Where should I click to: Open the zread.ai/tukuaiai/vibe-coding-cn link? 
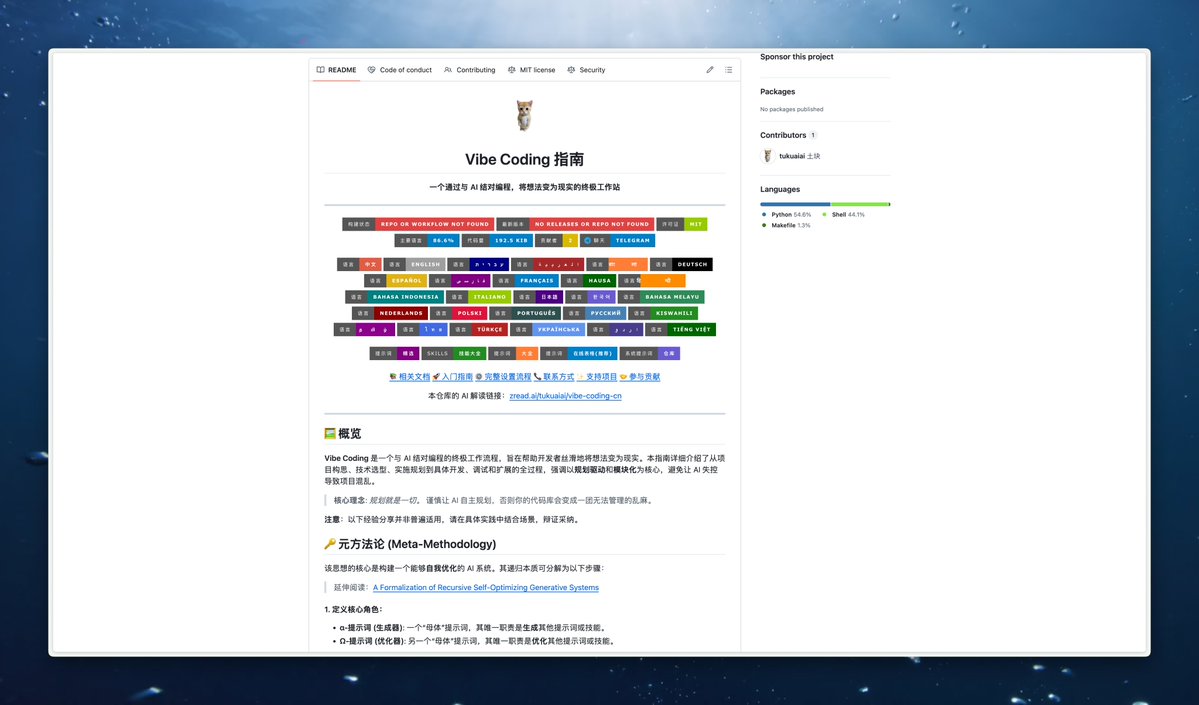tap(565, 396)
